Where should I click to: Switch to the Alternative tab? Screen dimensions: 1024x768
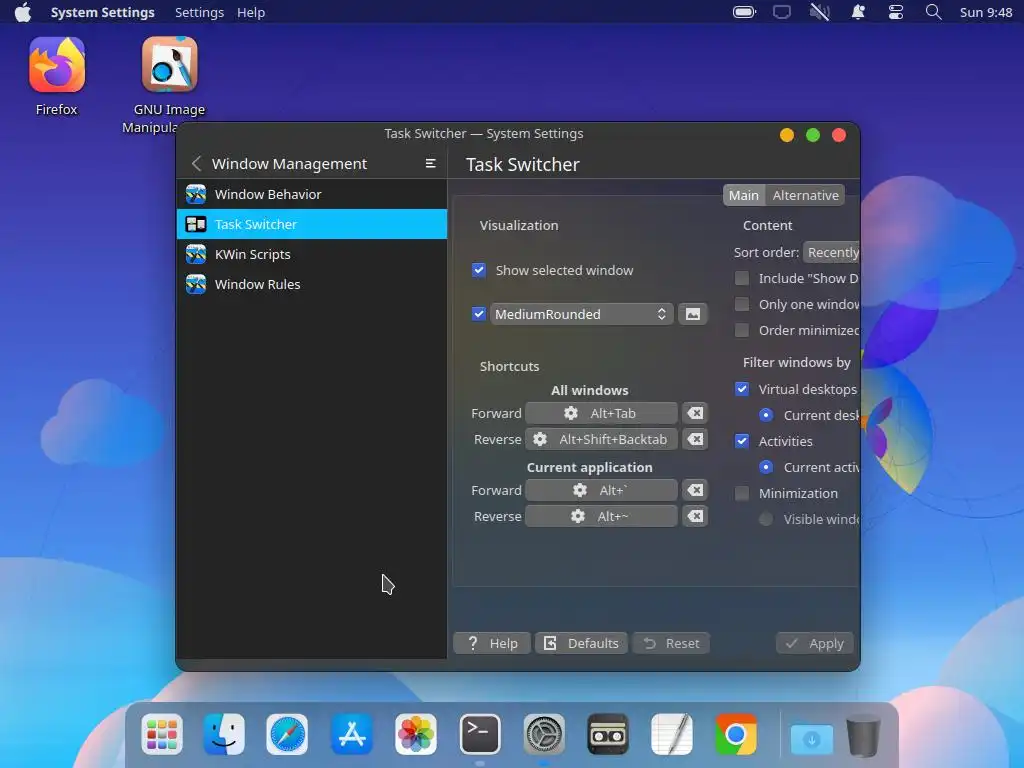click(x=805, y=195)
